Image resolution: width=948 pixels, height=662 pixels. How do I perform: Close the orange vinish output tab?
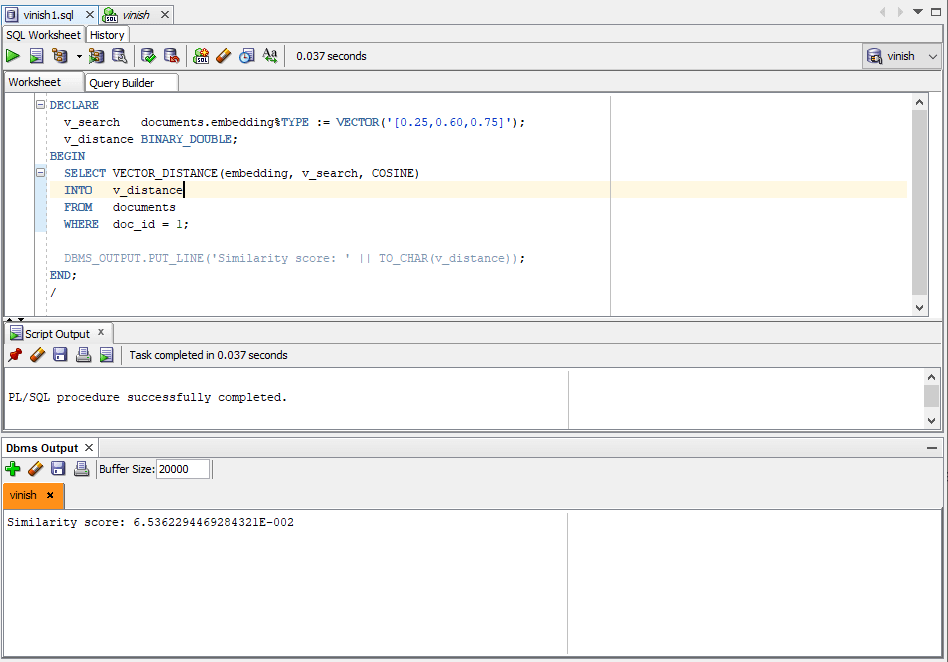click(x=50, y=495)
